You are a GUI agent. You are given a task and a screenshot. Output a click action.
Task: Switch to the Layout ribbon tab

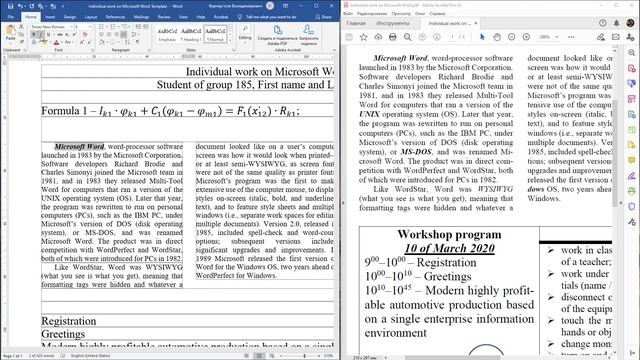[91, 17]
